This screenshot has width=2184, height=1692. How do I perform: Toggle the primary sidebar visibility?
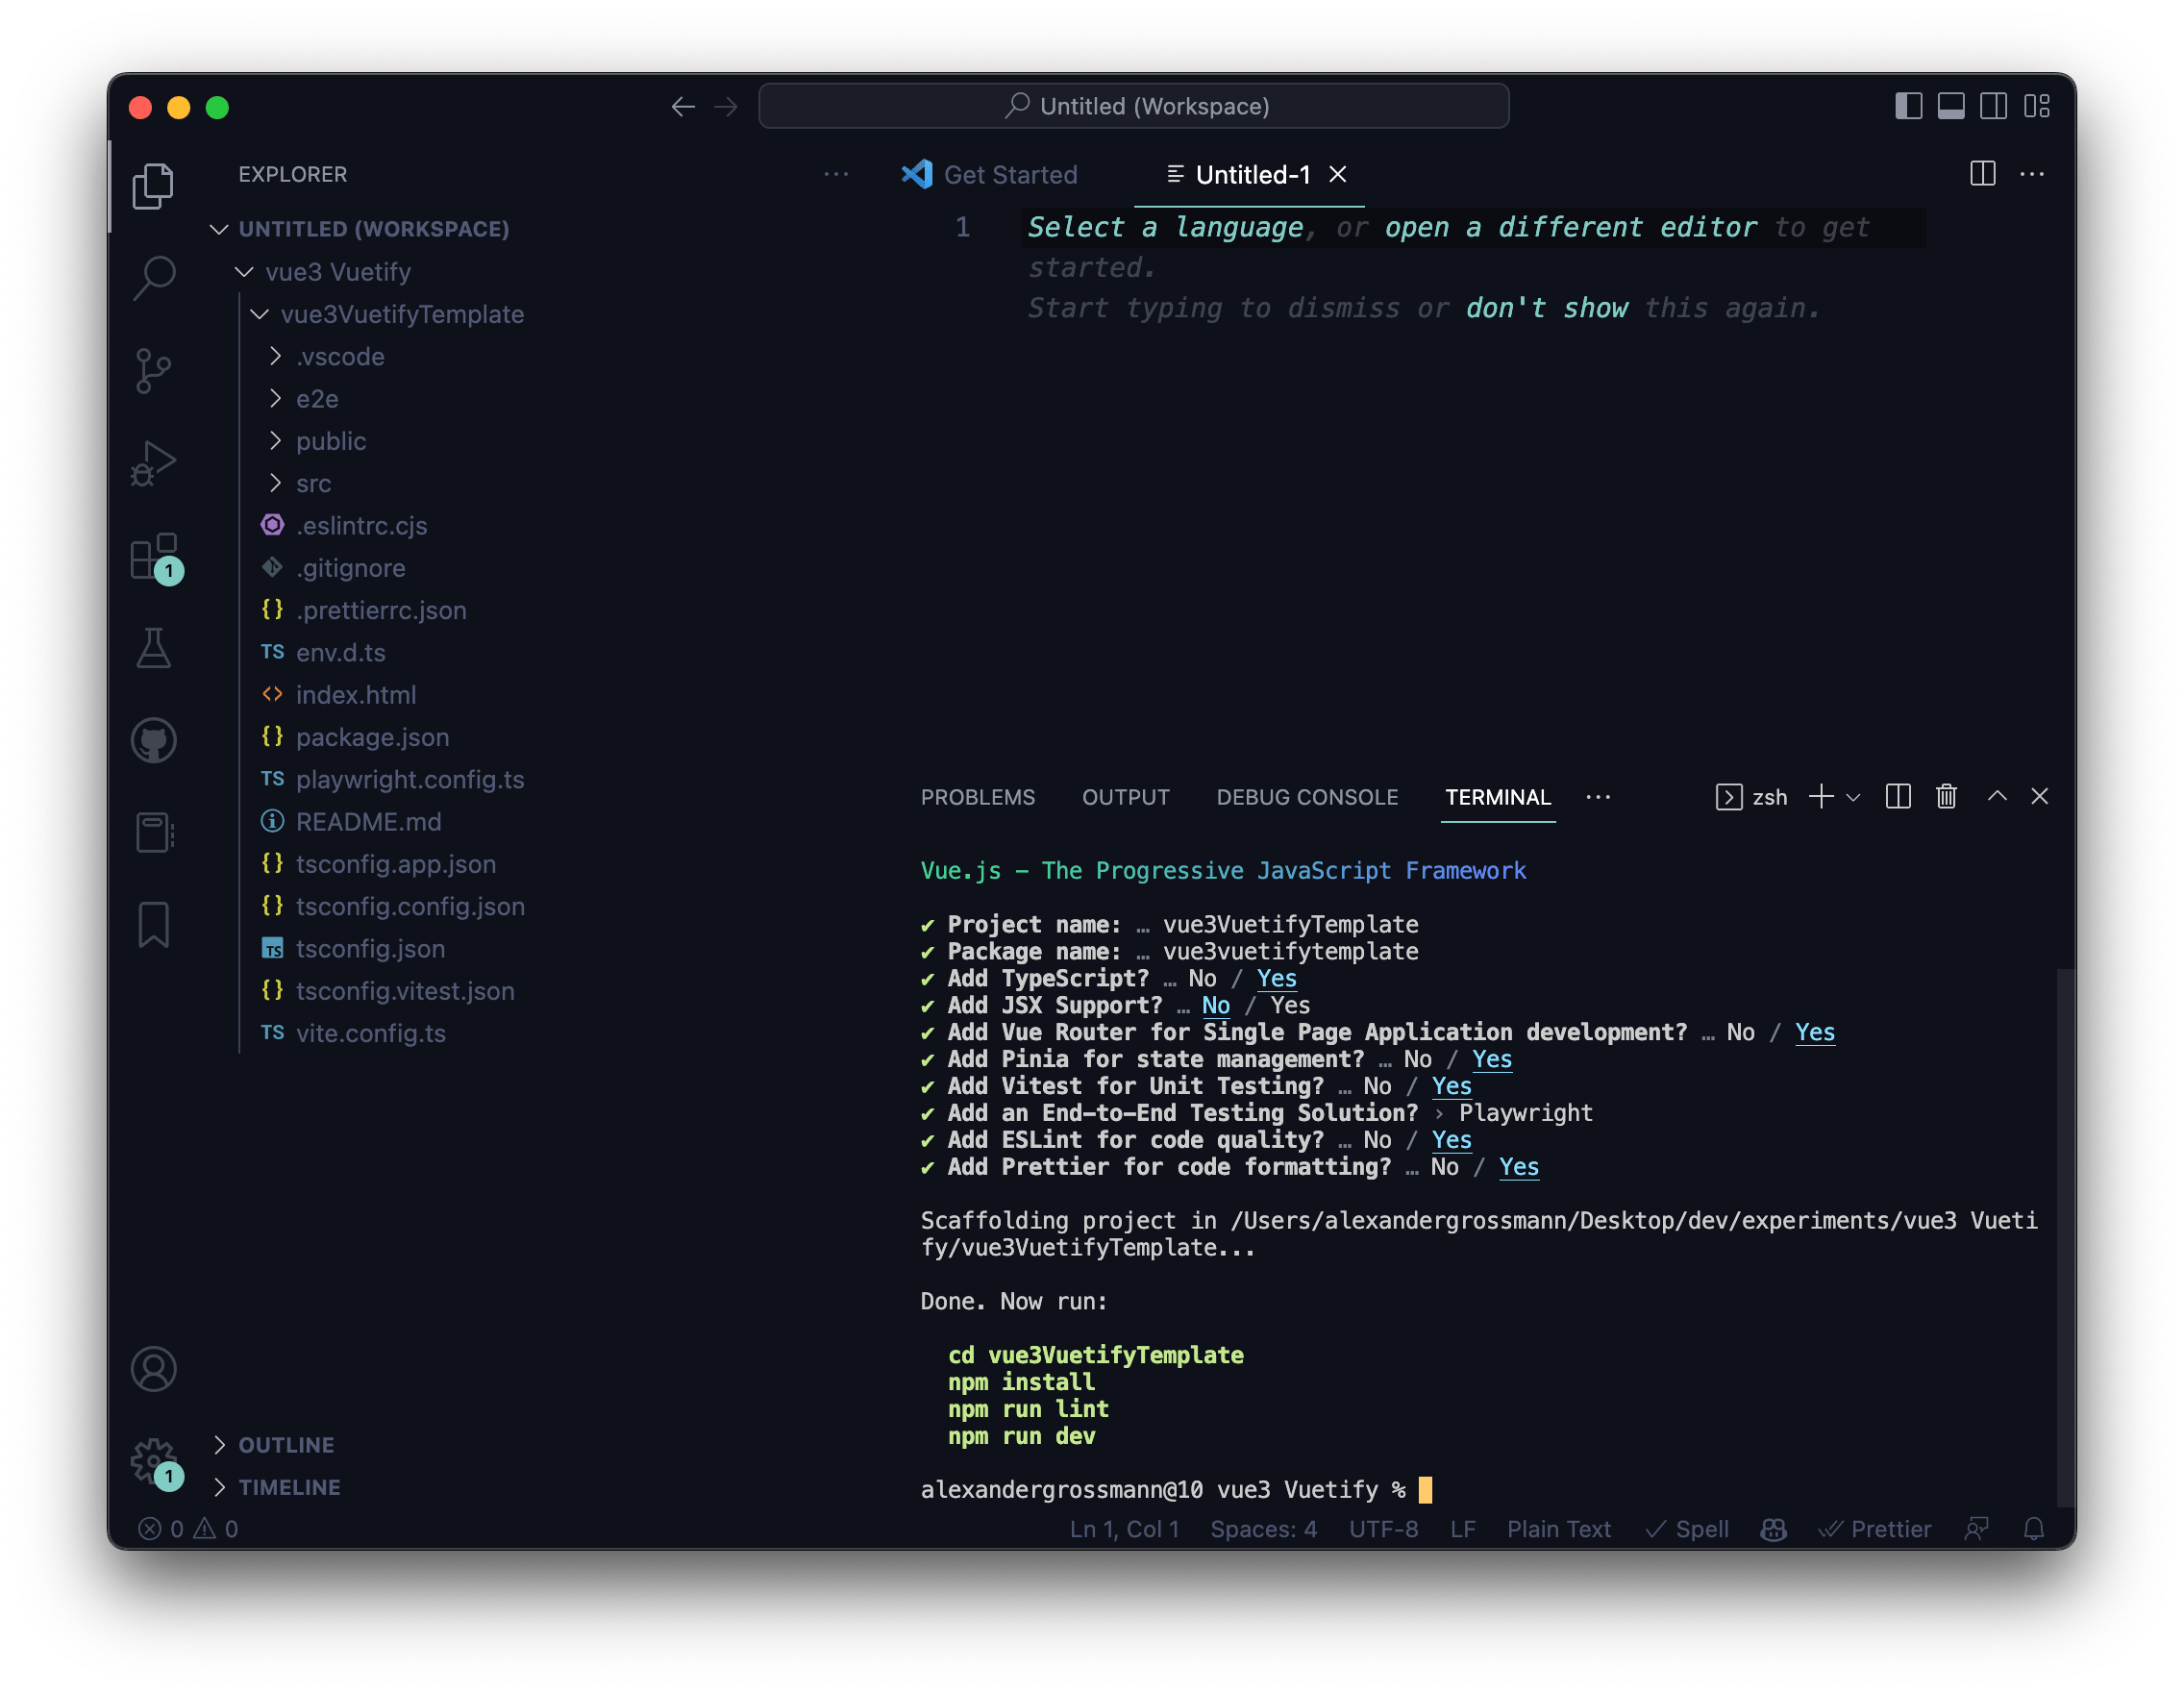pos(1909,105)
